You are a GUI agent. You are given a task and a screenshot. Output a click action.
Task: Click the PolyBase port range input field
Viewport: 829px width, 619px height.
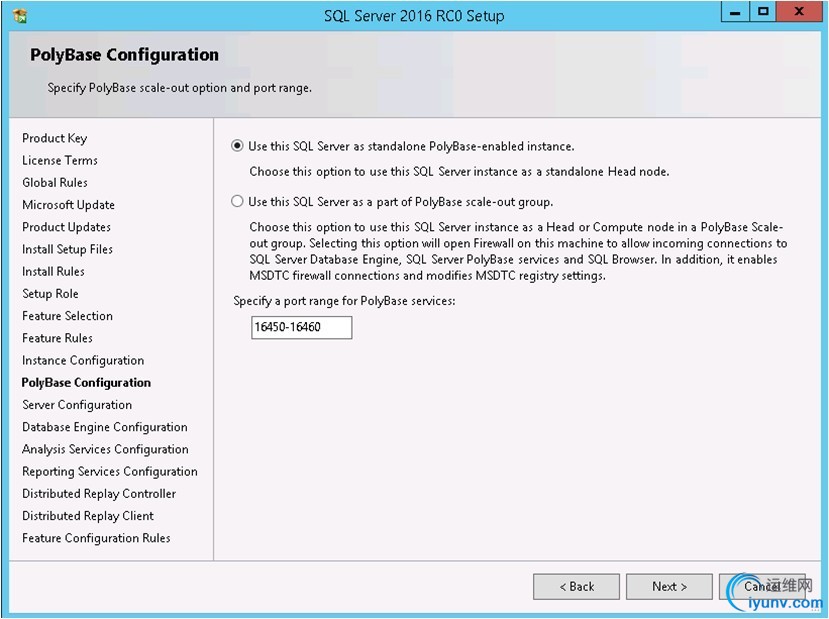click(x=301, y=327)
